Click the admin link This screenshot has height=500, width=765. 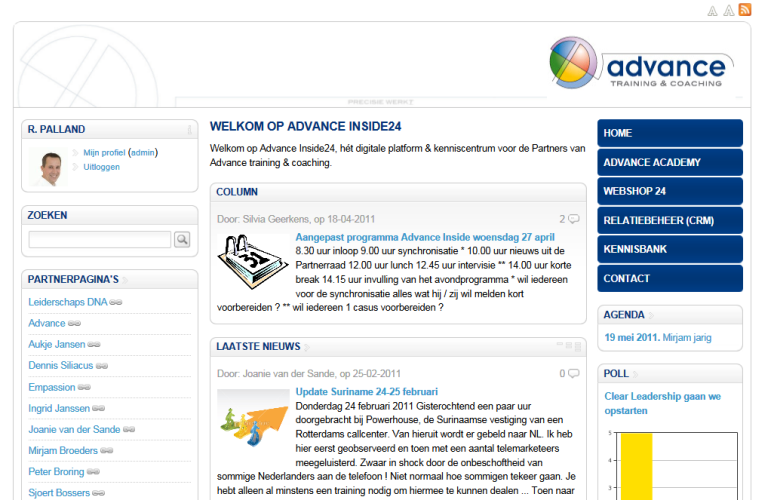(x=142, y=153)
